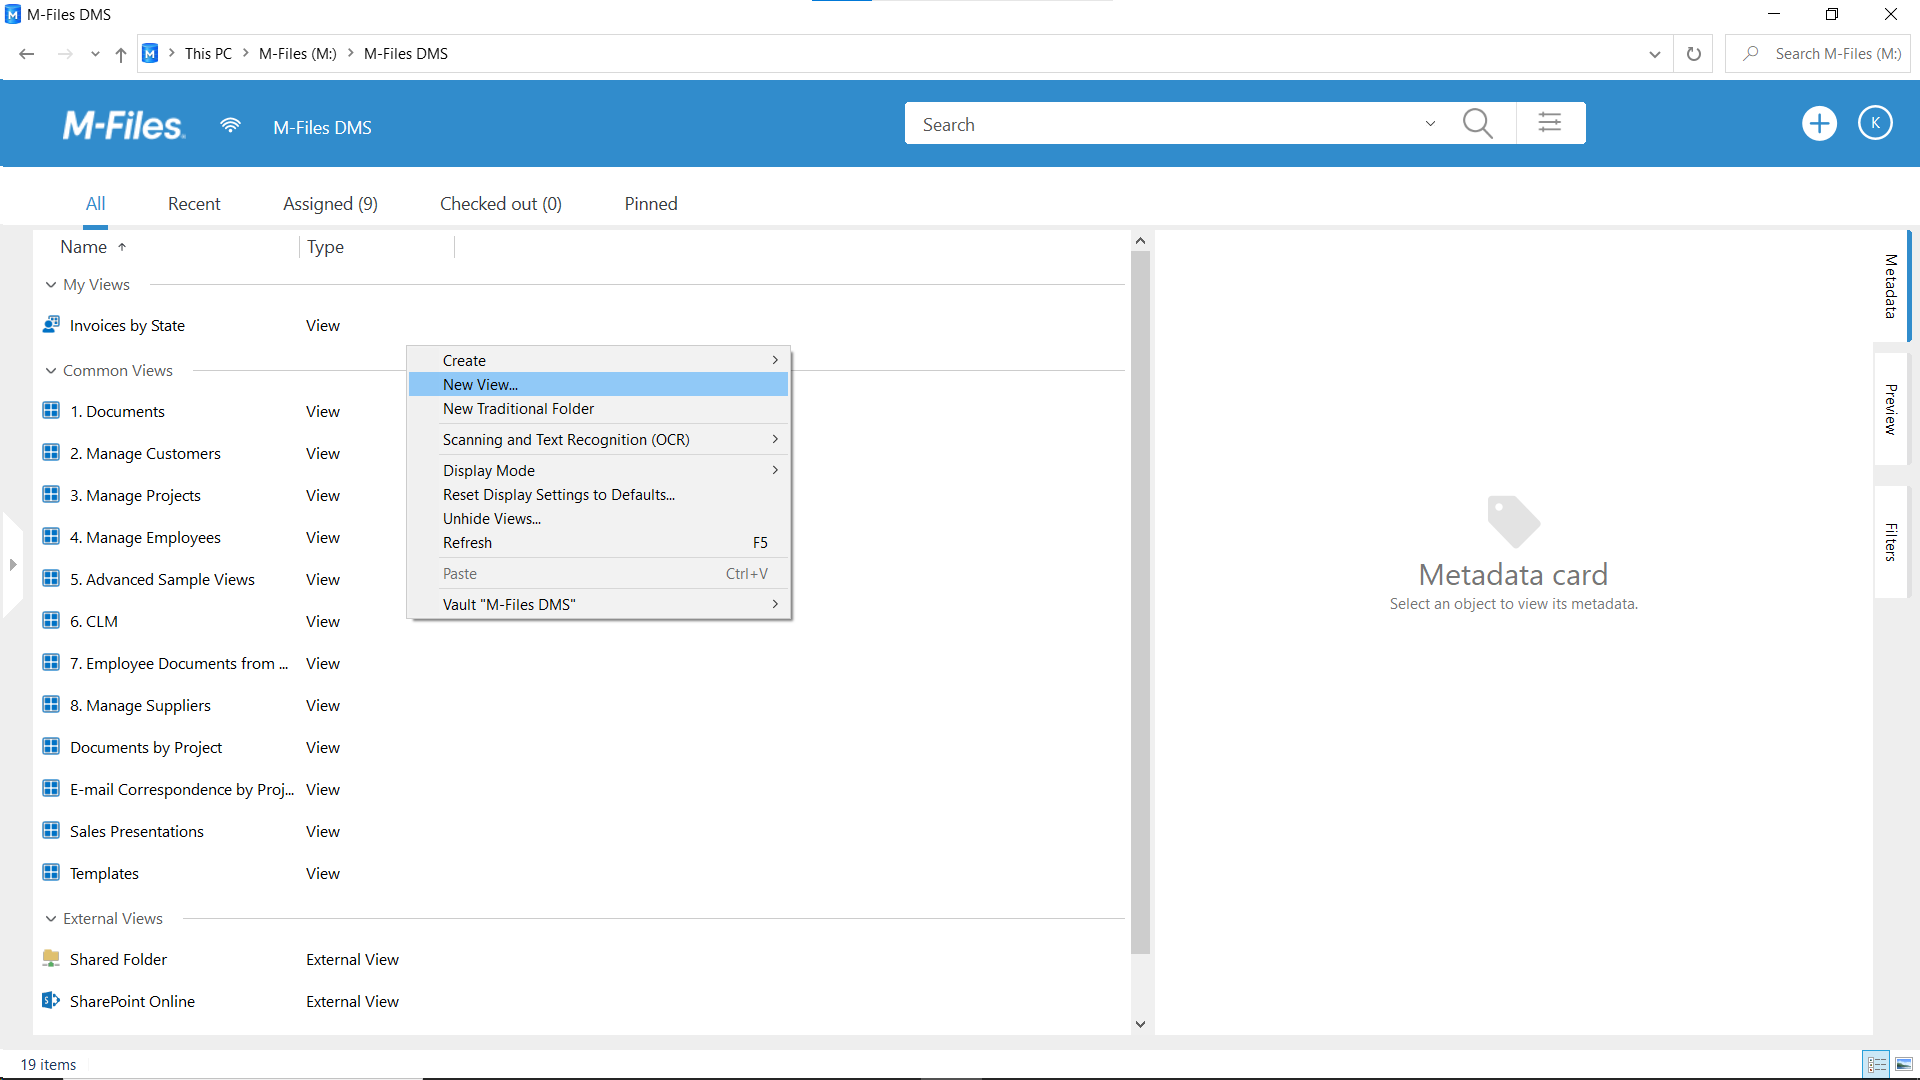Viewport: 1920px width, 1080px height.
Task: Select Reset Display Settings to Defaults...
Action: (598, 495)
